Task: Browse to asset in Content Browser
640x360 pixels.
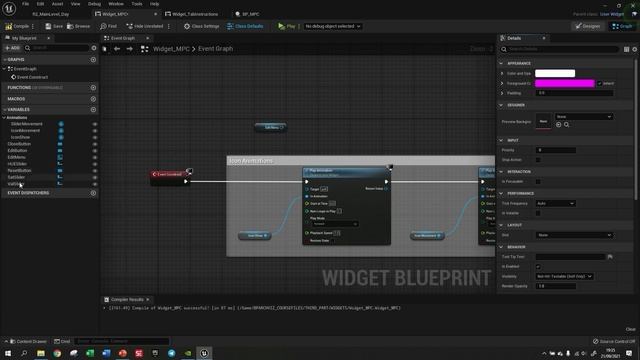Action: (78, 26)
